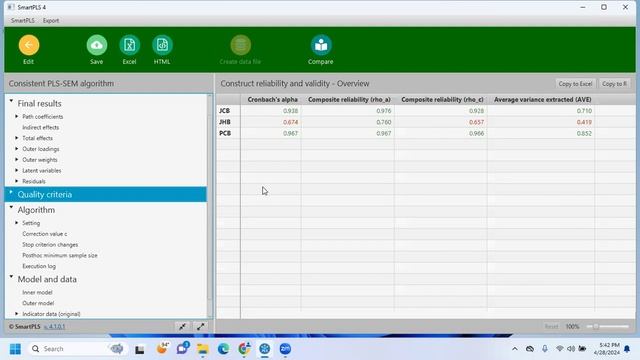Open Posthoc minimum sample size
The width and height of the screenshot is (640, 360).
60,255
